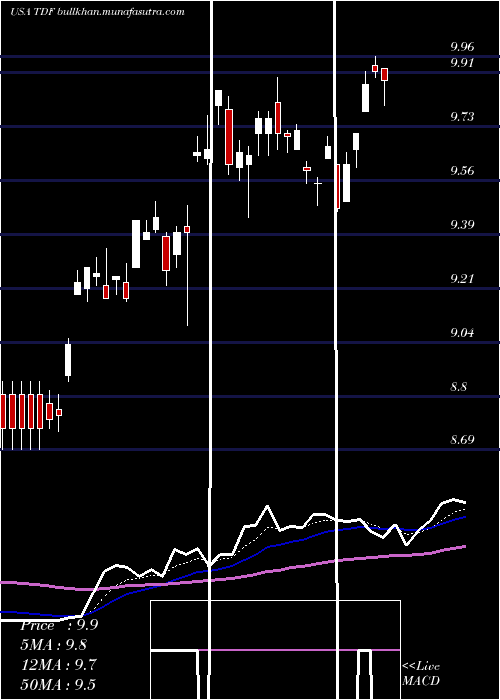The width and height of the screenshot is (500, 700).
Task: Click the <<Live MACD label
Action: click(x=421, y=674)
